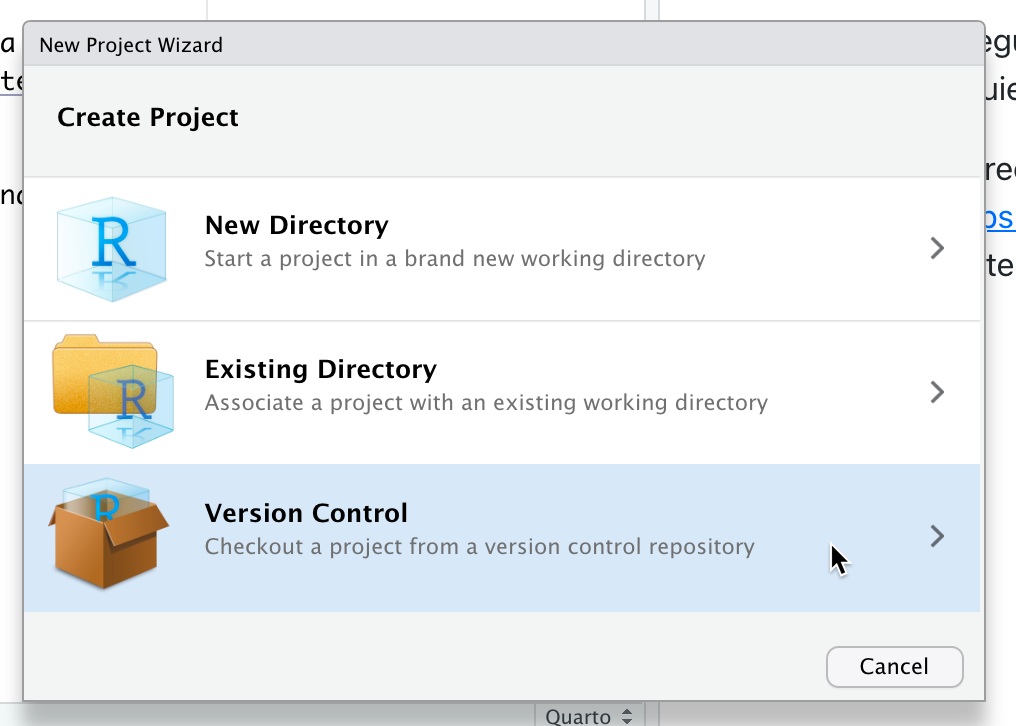Screen dimensions: 1016x726
Task: Choose the New Directory title
Action: point(297,225)
